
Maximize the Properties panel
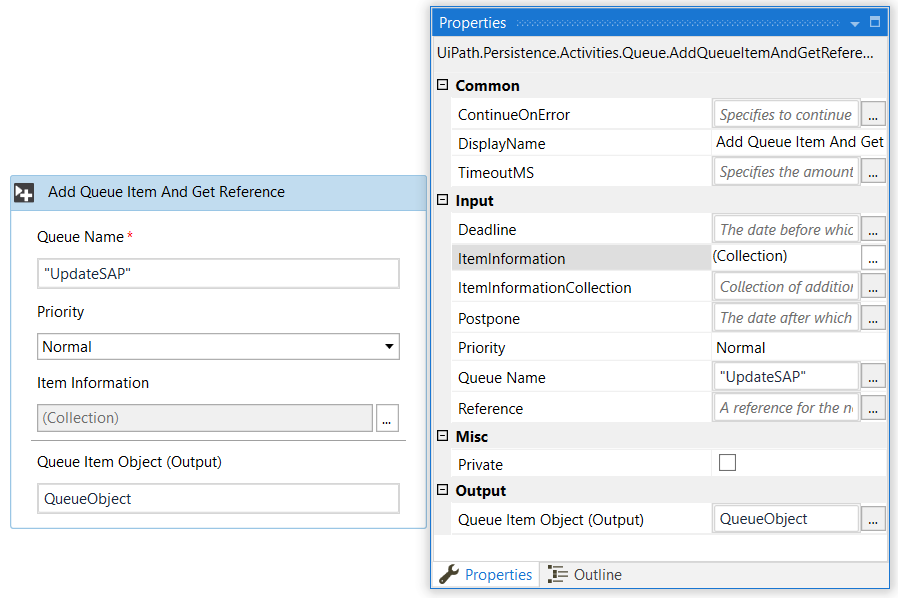875,22
